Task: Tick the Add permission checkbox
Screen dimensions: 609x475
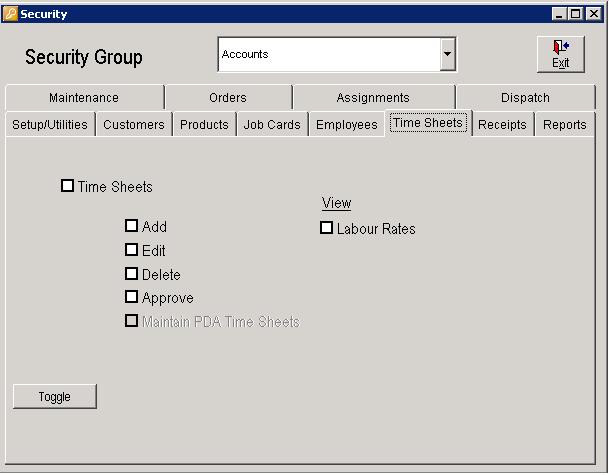Action: [132, 226]
